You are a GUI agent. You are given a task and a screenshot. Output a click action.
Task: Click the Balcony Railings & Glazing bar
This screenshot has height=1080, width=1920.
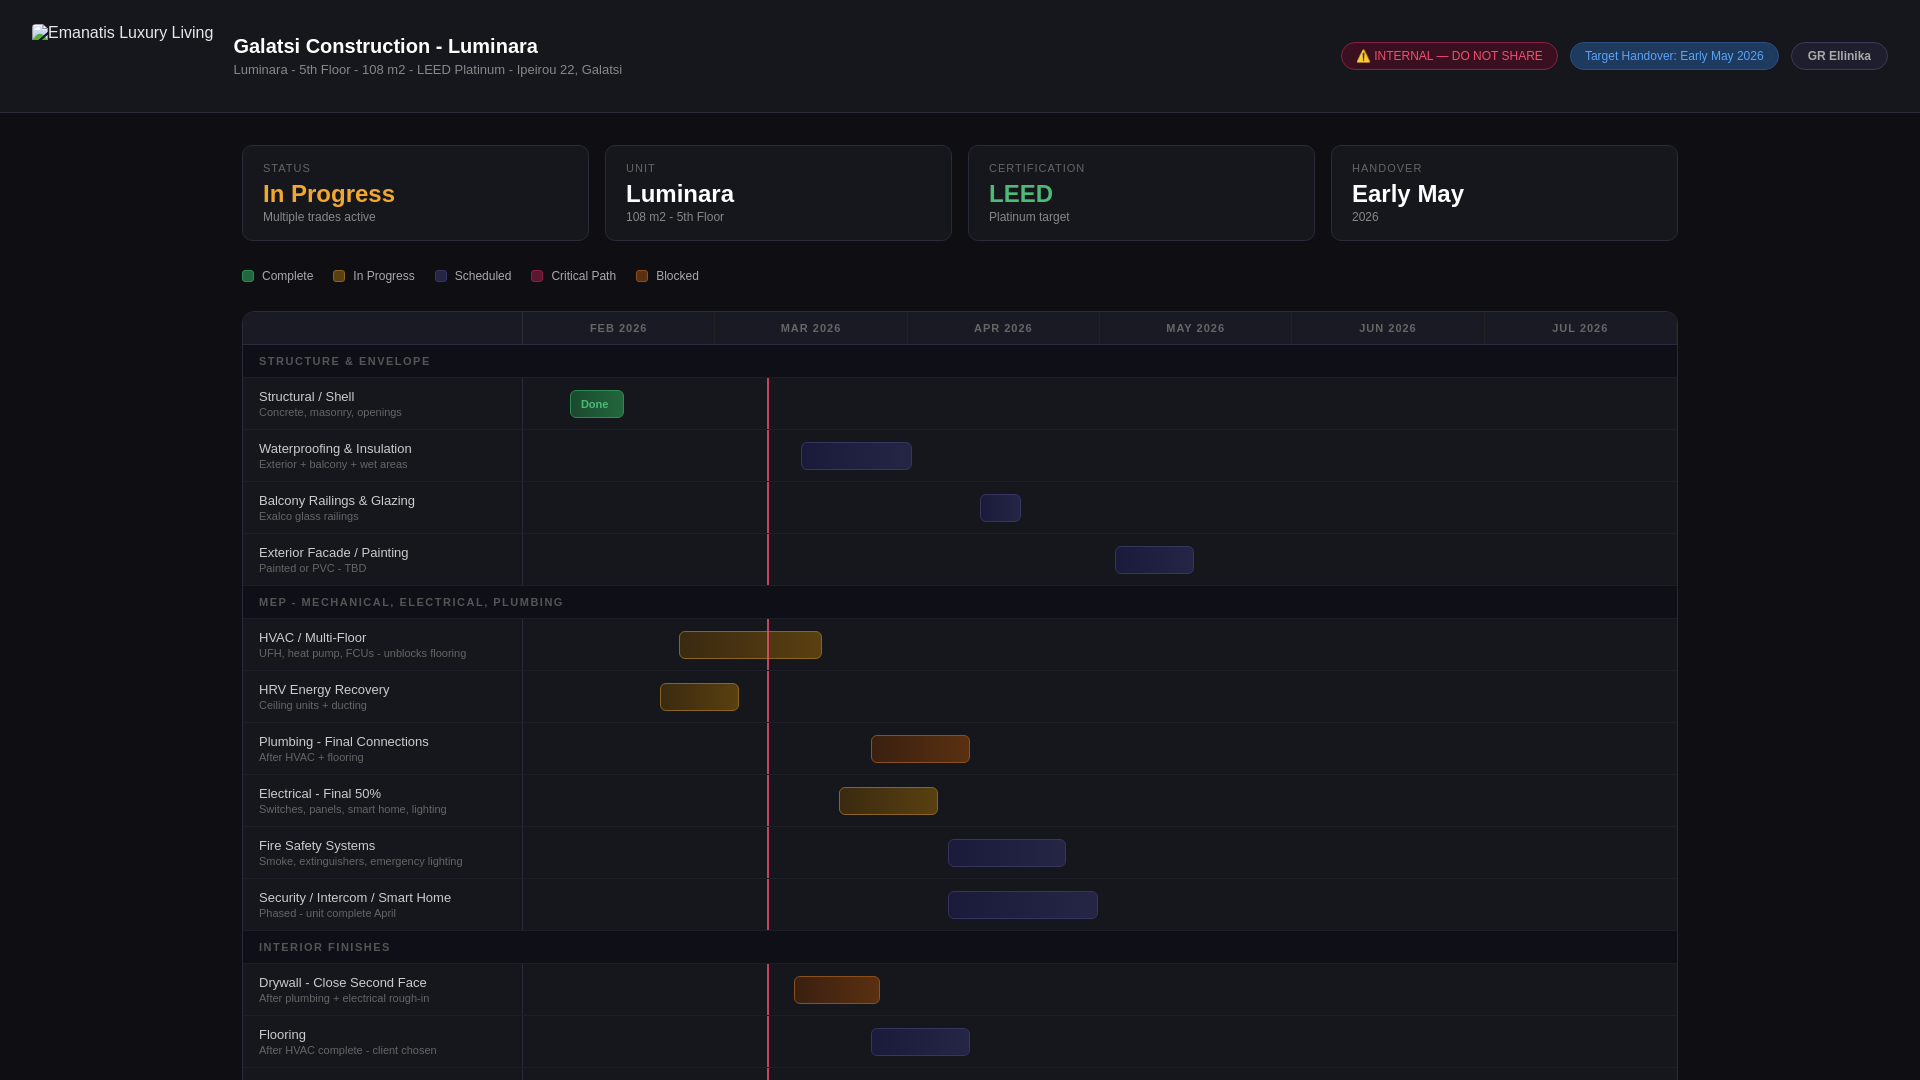1000,508
